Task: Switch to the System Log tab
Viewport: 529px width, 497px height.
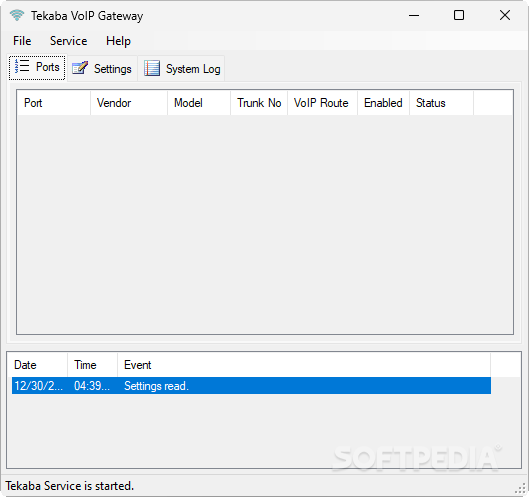Action: tap(182, 69)
